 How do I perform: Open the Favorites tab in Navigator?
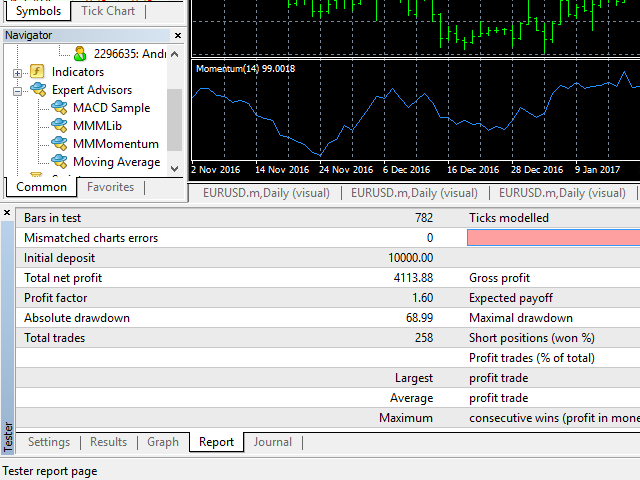click(x=110, y=187)
